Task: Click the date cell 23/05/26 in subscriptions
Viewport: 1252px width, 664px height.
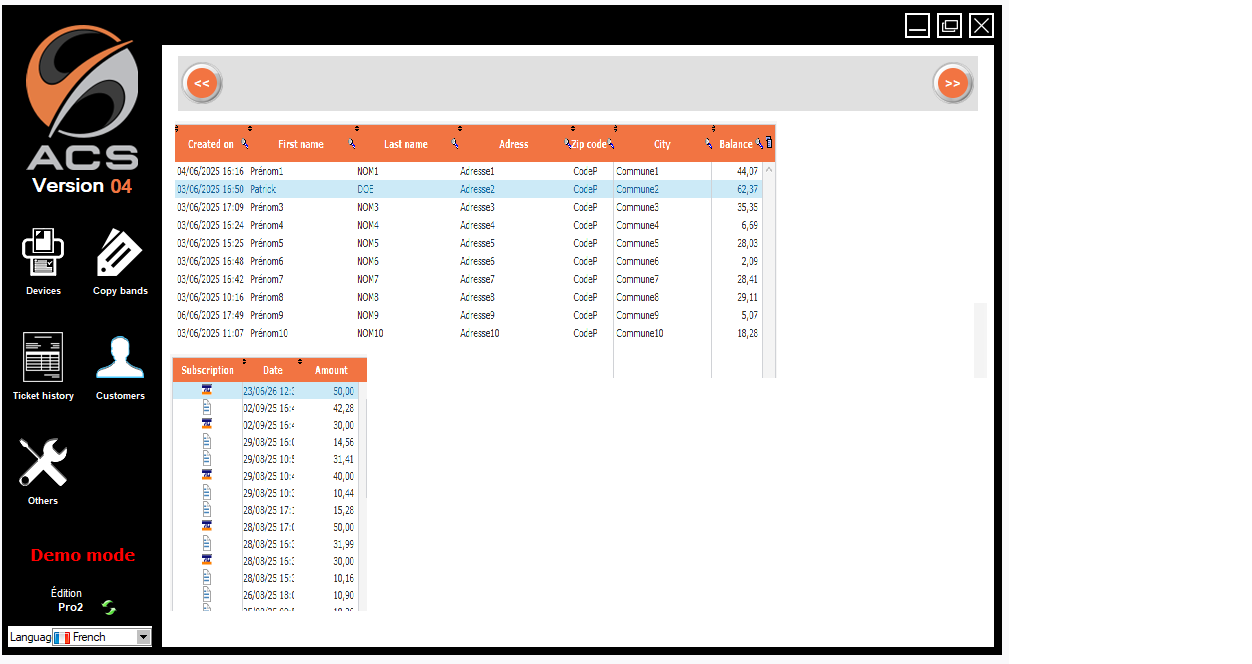Action: pos(268,391)
